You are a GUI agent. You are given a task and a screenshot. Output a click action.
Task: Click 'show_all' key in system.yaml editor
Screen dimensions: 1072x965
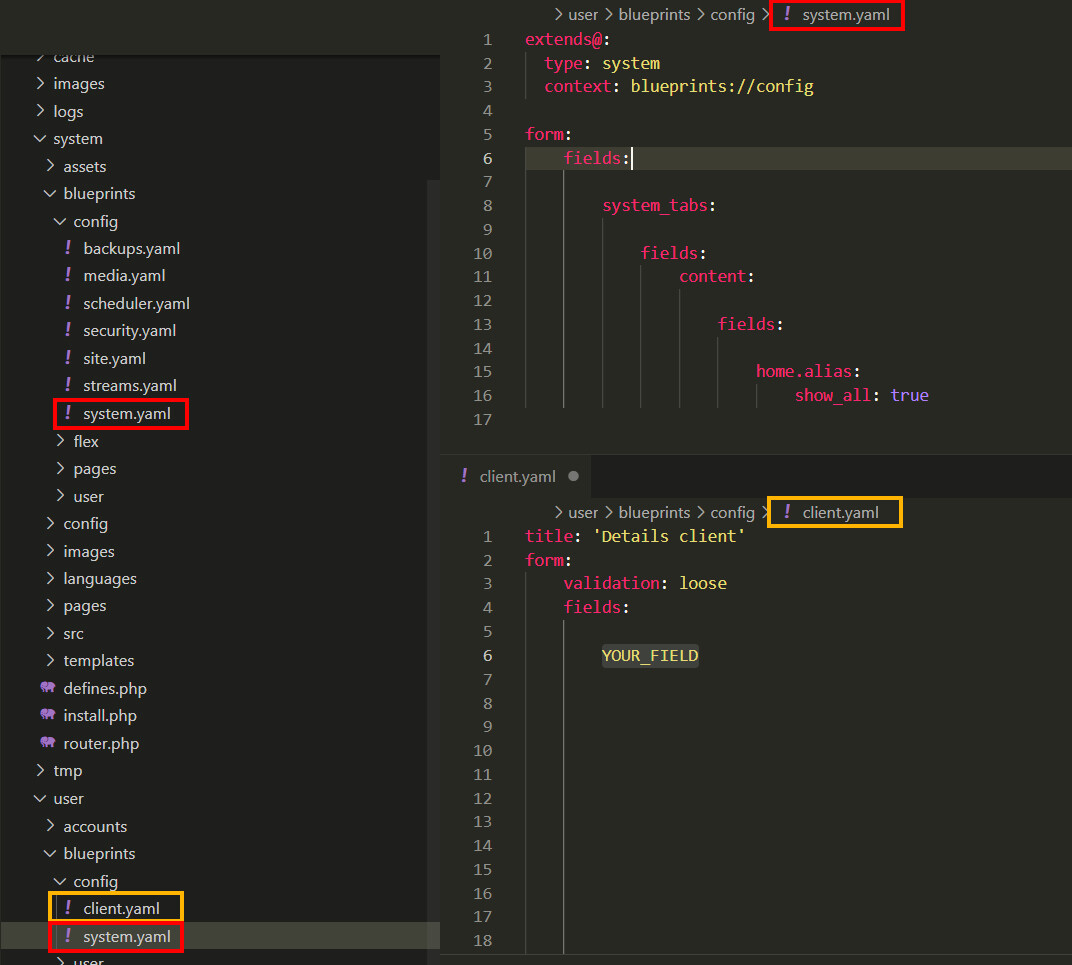[832, 395]
